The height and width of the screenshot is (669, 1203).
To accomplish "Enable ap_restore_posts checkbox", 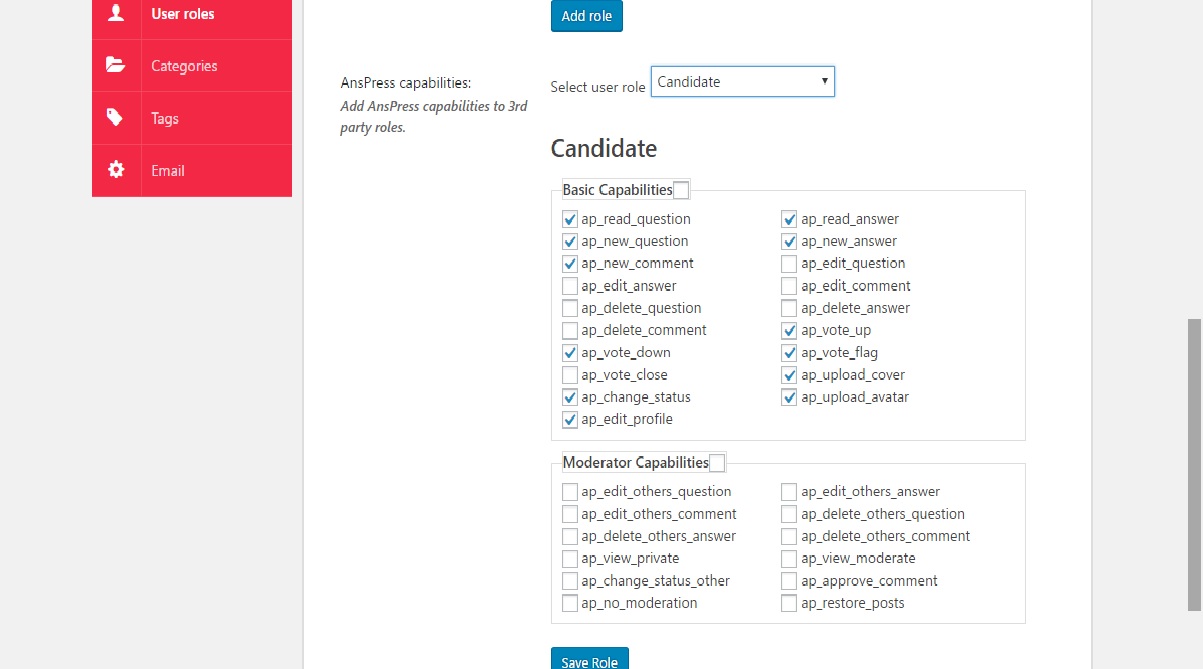I will coord(789,603).
